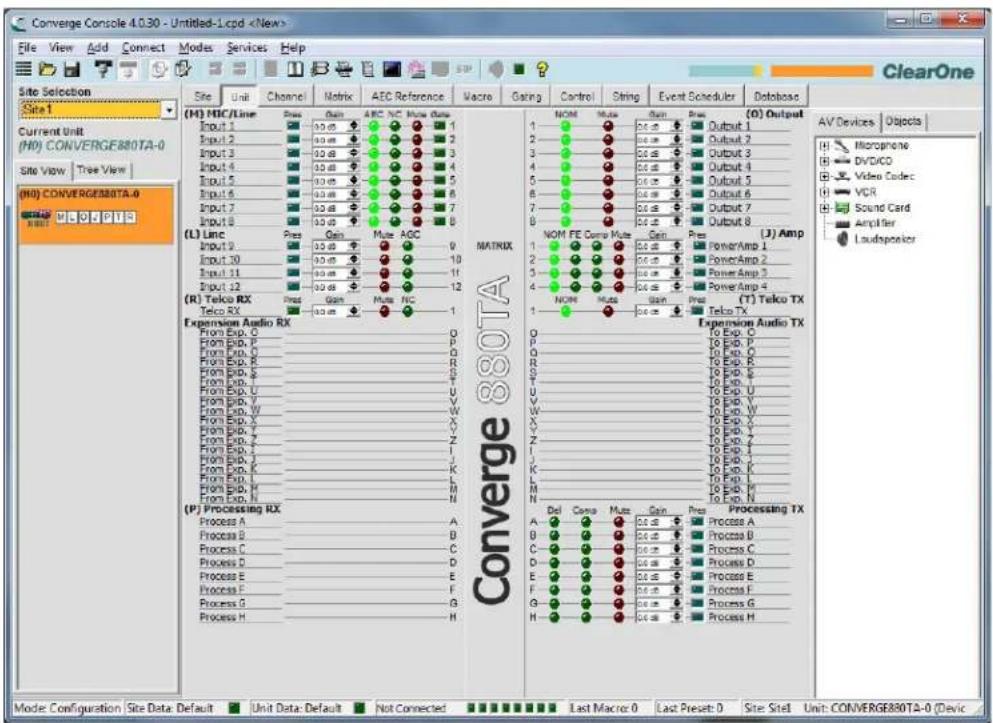
Task: Switch to Tree View
Action: click(101, 170)
